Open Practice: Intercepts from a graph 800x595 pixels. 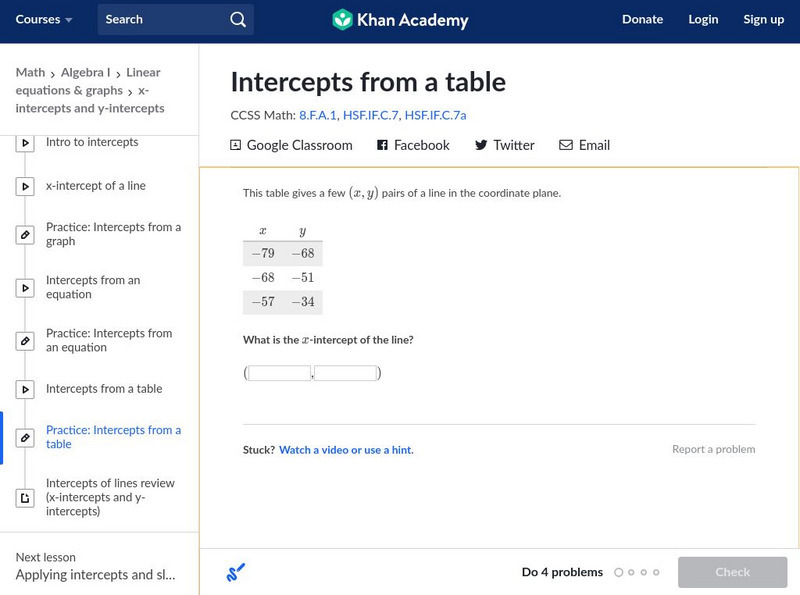[113, 234]
